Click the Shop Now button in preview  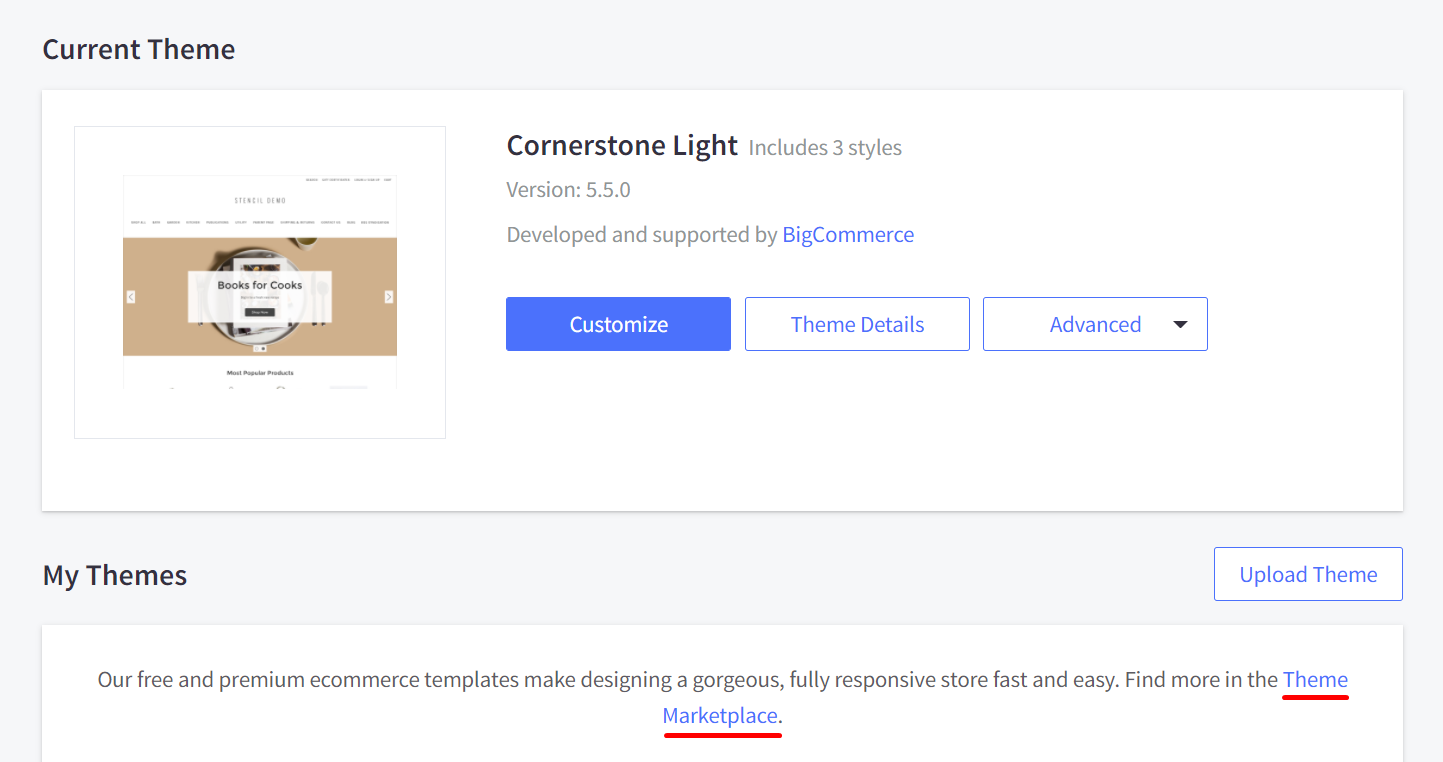[260, 312]
